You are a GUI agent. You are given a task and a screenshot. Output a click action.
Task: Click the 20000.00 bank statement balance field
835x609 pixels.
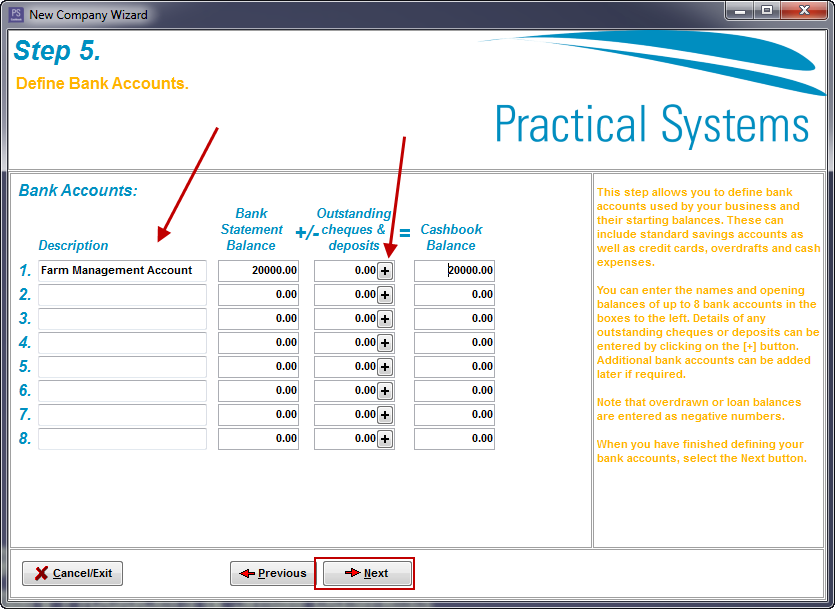[258, 270]
